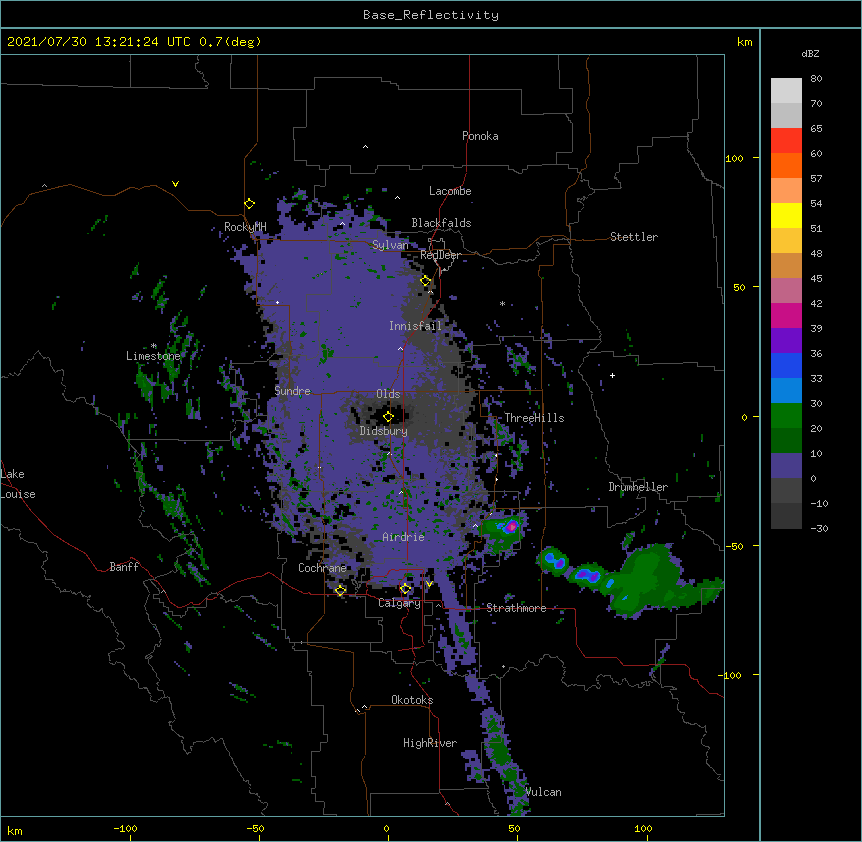Click the km unit label at bottom-left
The image size is (862, 842).
click(15, 831)
